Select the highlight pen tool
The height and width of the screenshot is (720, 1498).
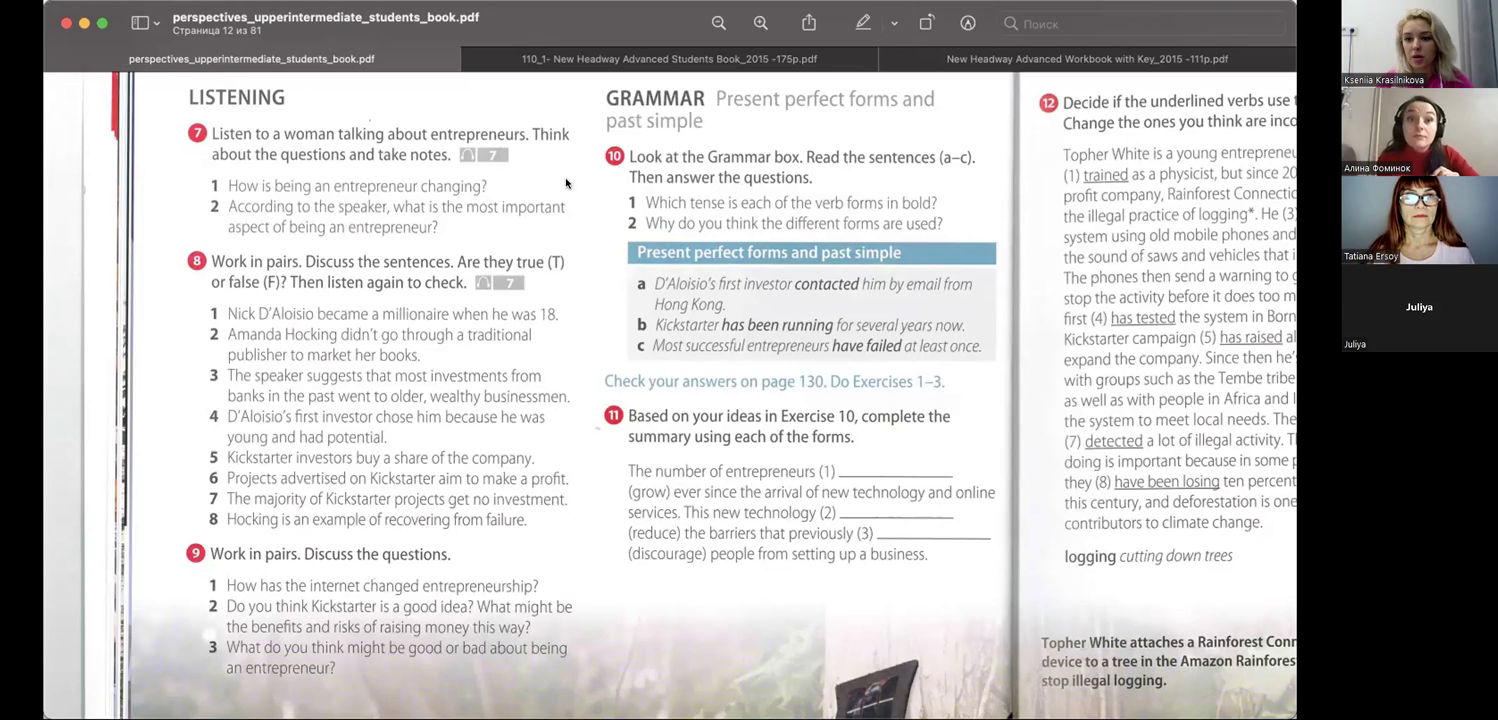pyautogui.click(x=863, y=23)
